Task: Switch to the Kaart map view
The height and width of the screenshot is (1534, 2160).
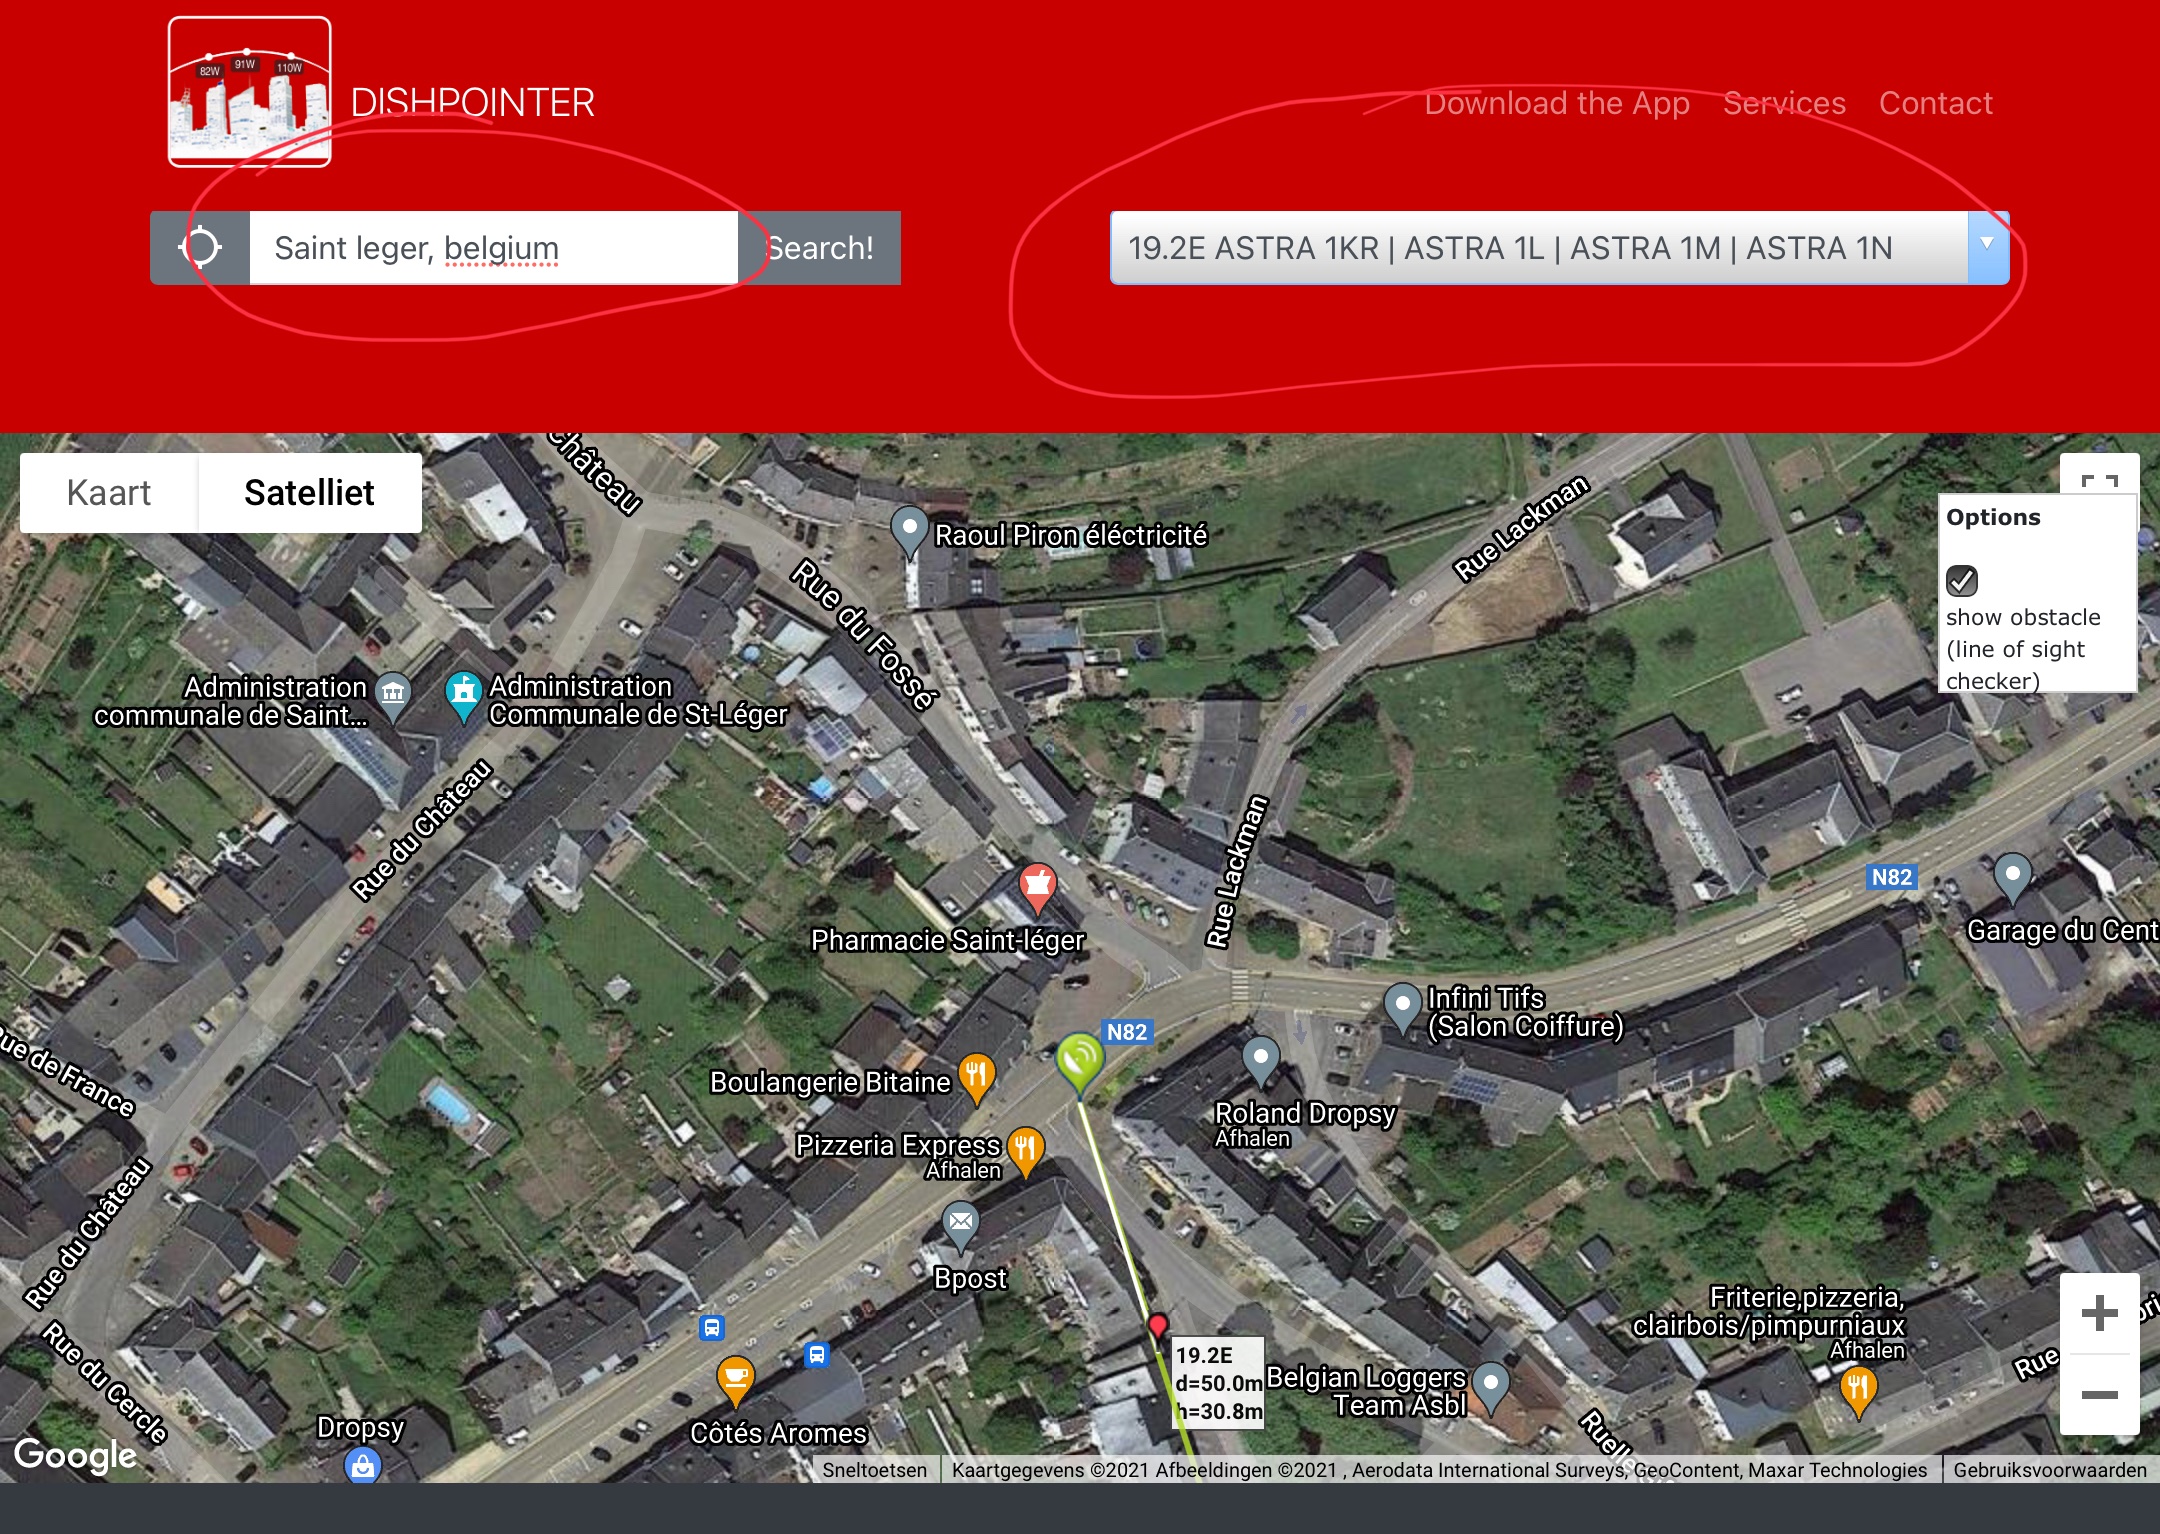Action: click(109, 492)
